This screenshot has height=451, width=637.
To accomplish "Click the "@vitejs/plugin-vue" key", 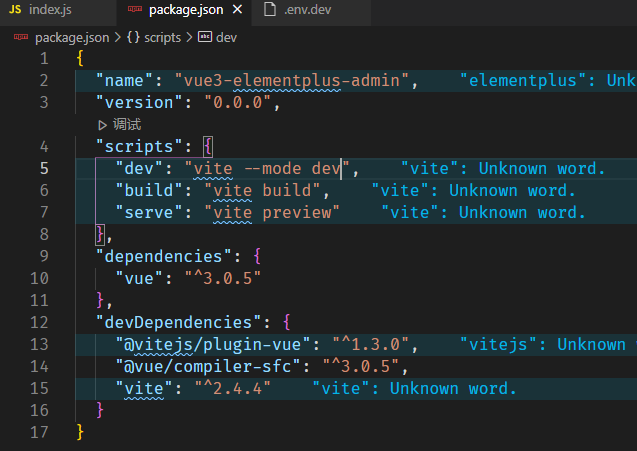I will [213, 345].
